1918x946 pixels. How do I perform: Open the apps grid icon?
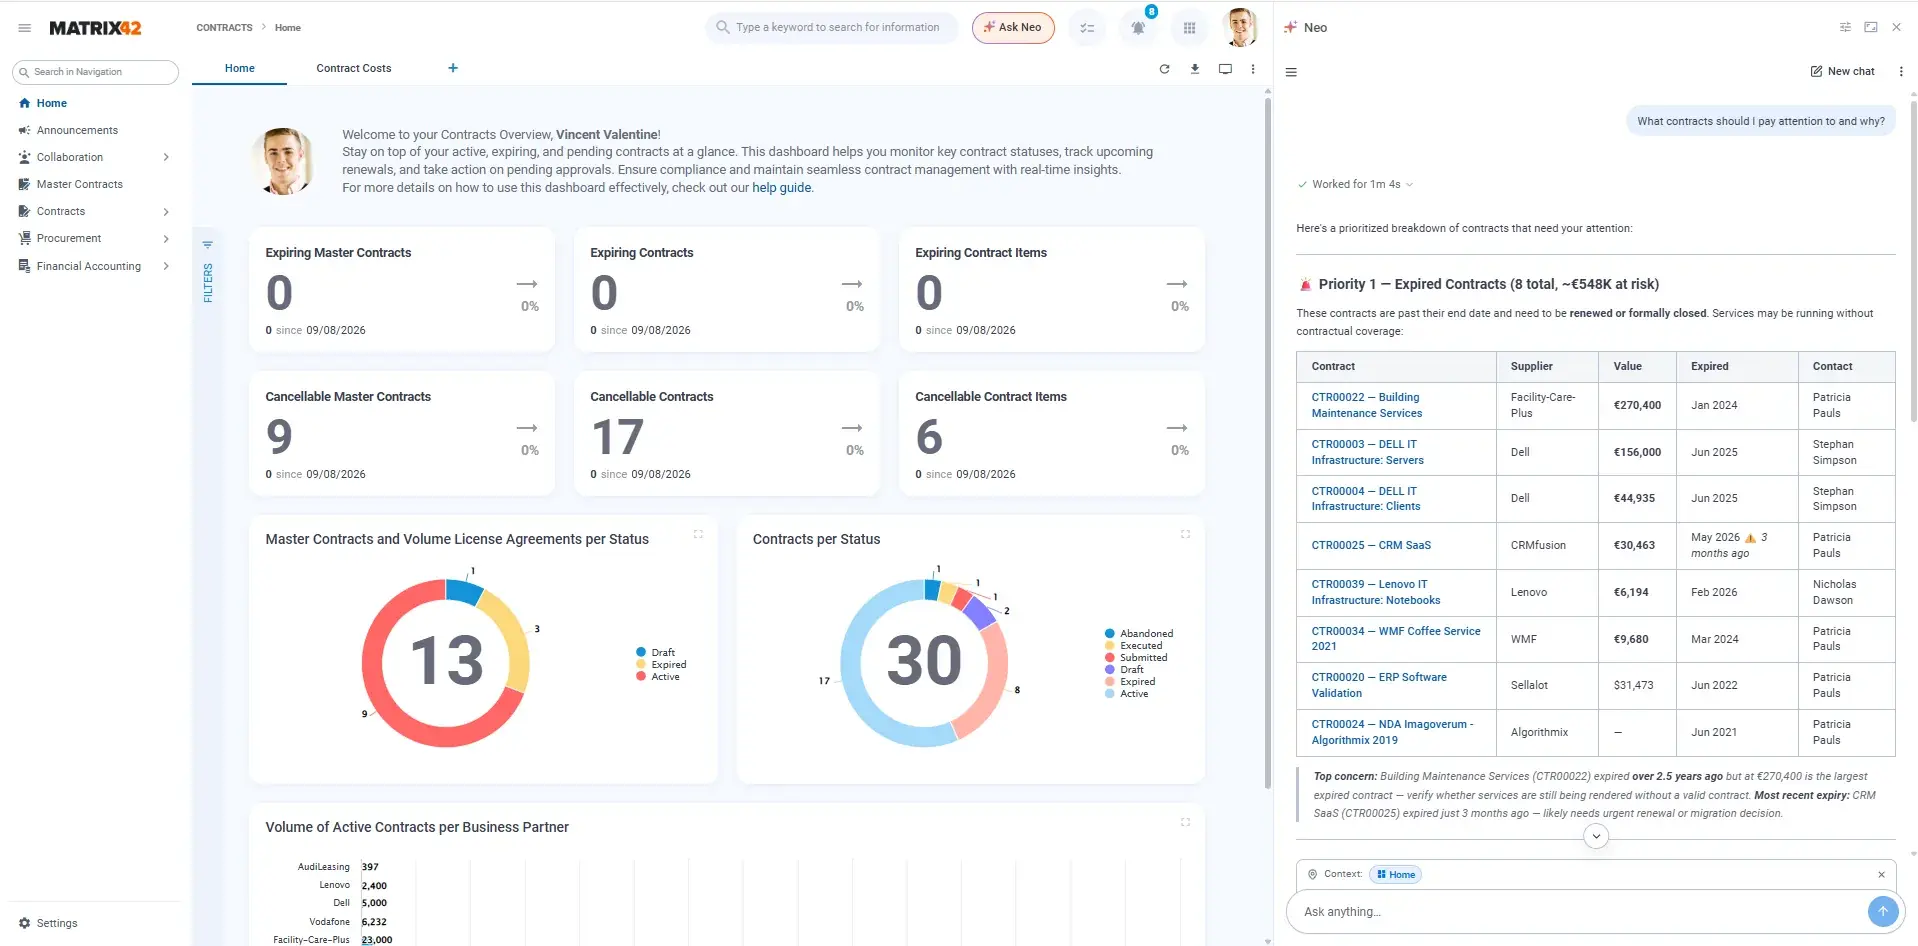point(1189,28)
